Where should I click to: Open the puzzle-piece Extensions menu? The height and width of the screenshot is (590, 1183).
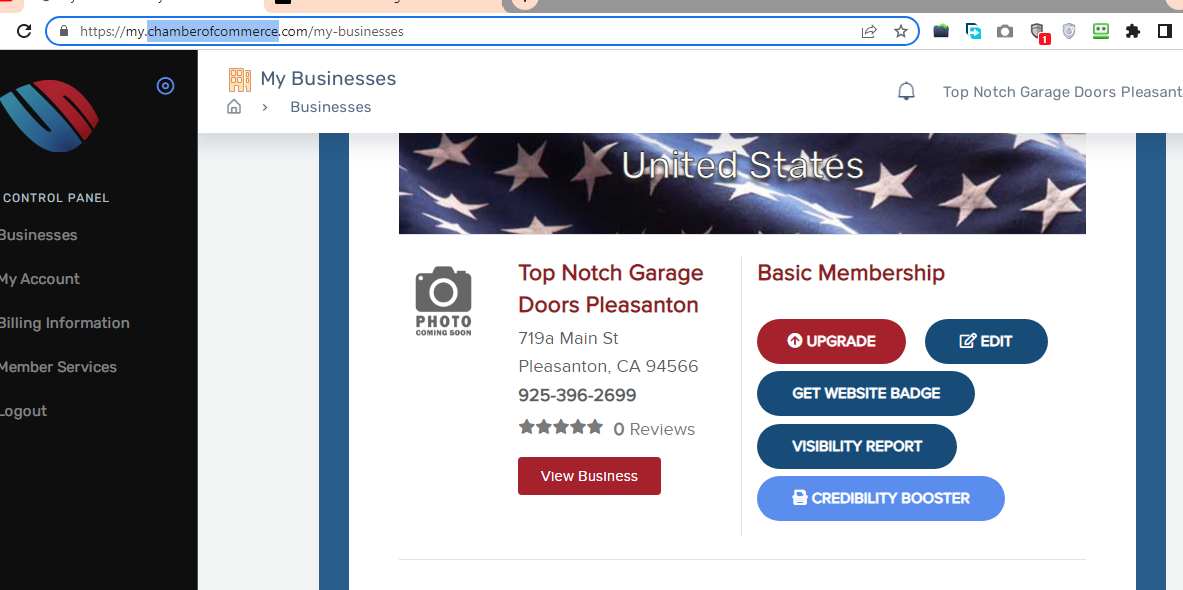pos(1132,31)
